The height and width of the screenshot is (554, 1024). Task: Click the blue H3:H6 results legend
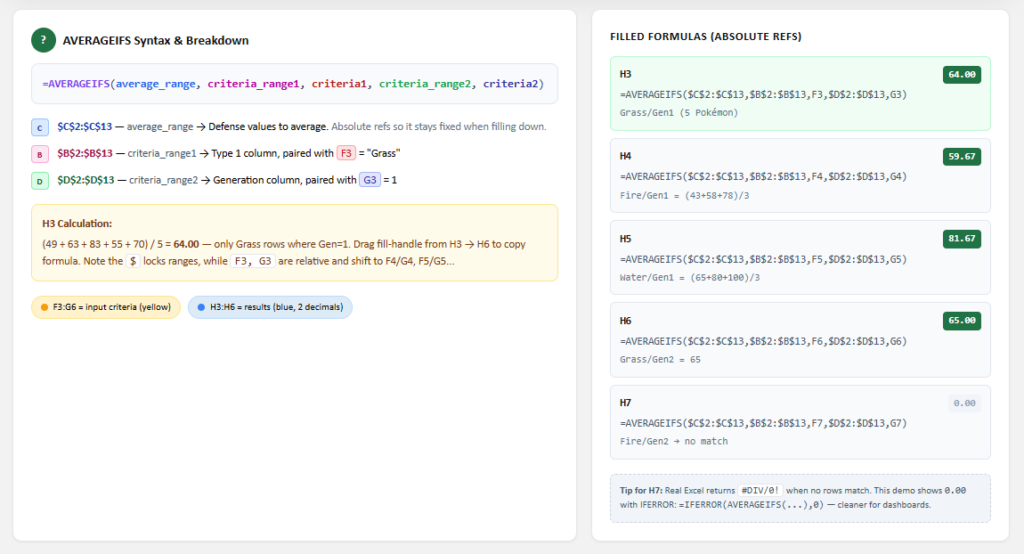pyautogui.click(x=270, y=307)
